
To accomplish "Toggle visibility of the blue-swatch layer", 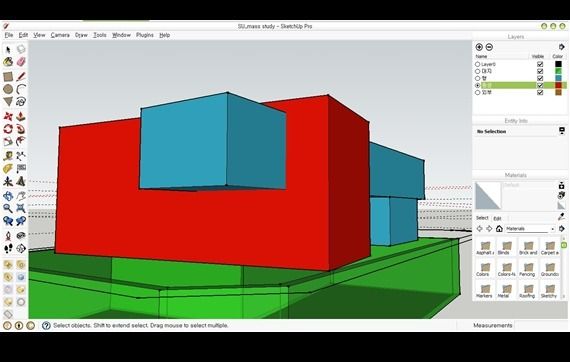I will (x=540, y=78).
